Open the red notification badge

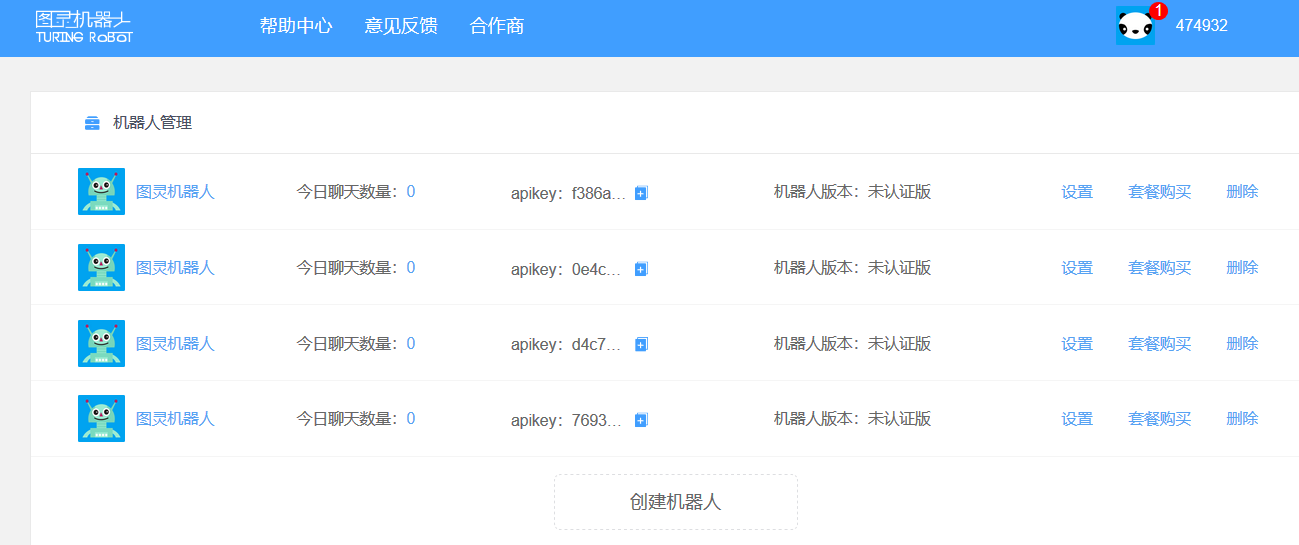click(1159, 11)
